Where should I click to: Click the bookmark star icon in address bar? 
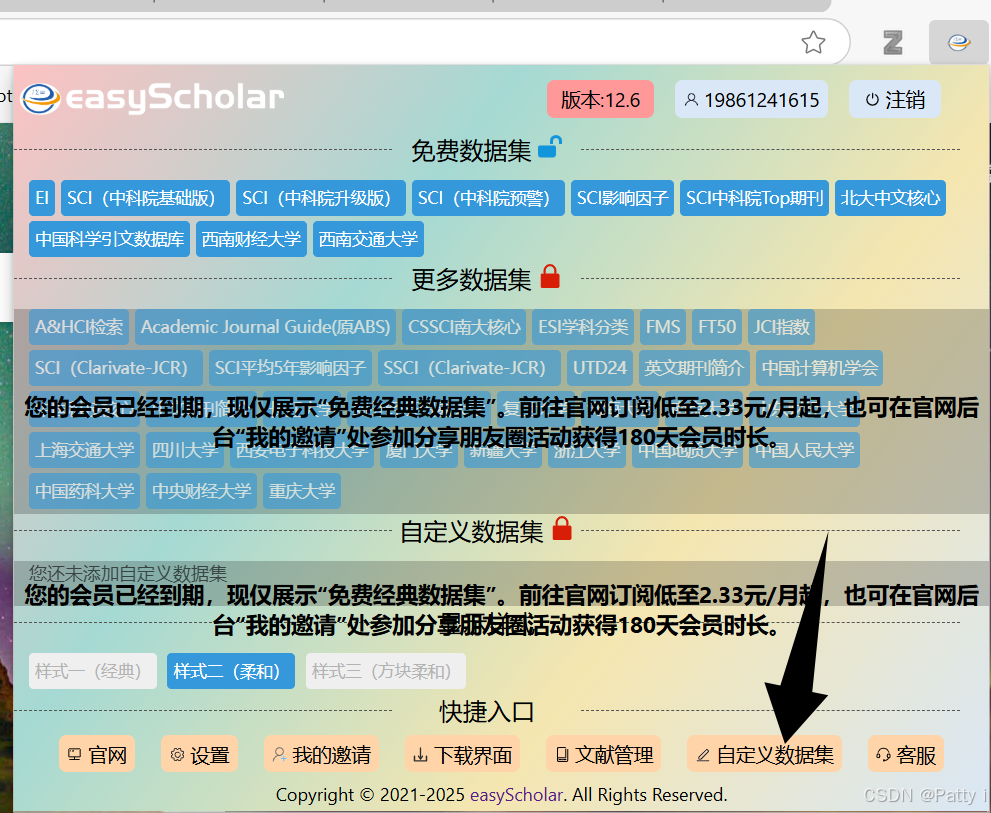click(813, 42)
